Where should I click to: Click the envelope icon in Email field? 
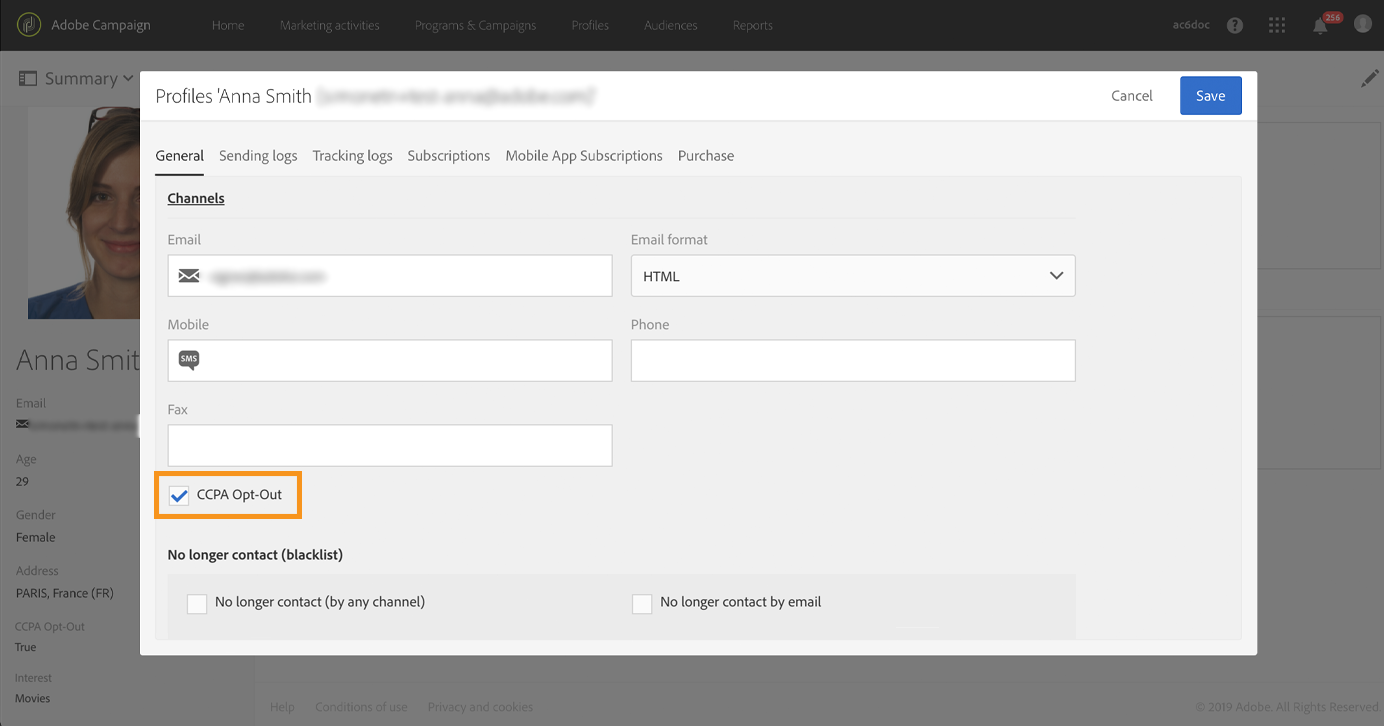[189, 276]
